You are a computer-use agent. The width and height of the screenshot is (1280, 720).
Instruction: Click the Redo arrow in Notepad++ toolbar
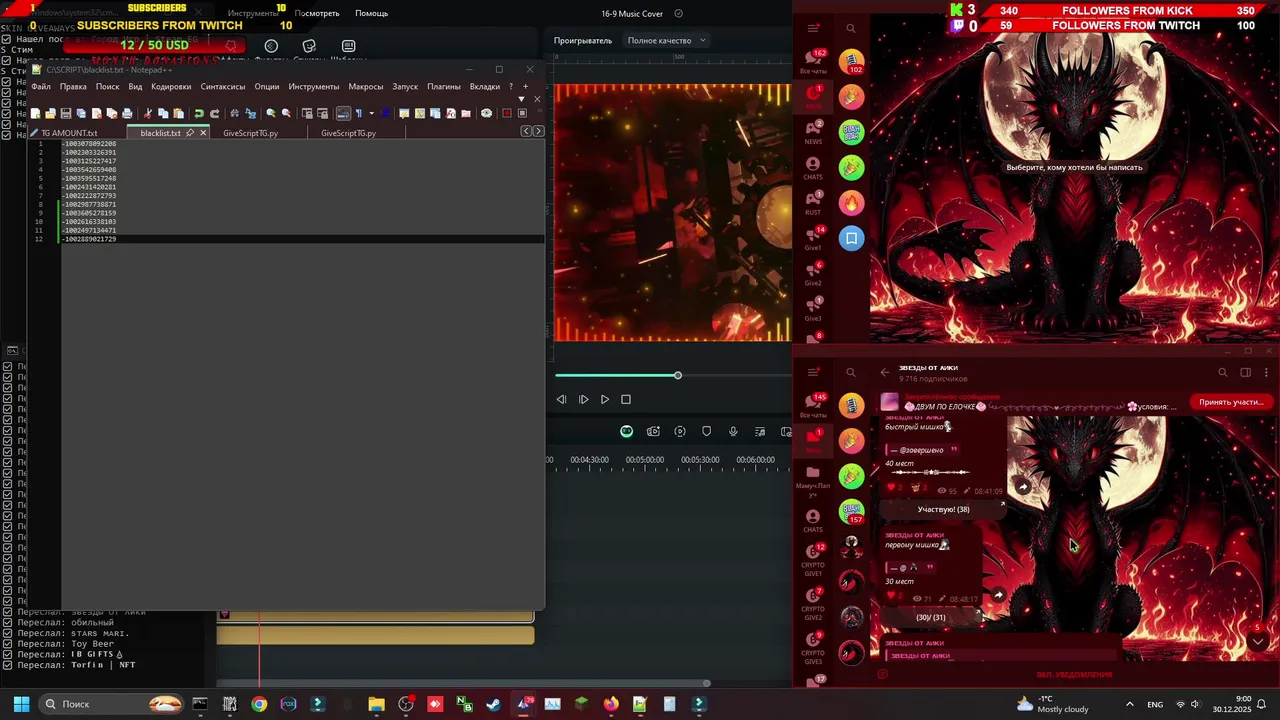214,113
